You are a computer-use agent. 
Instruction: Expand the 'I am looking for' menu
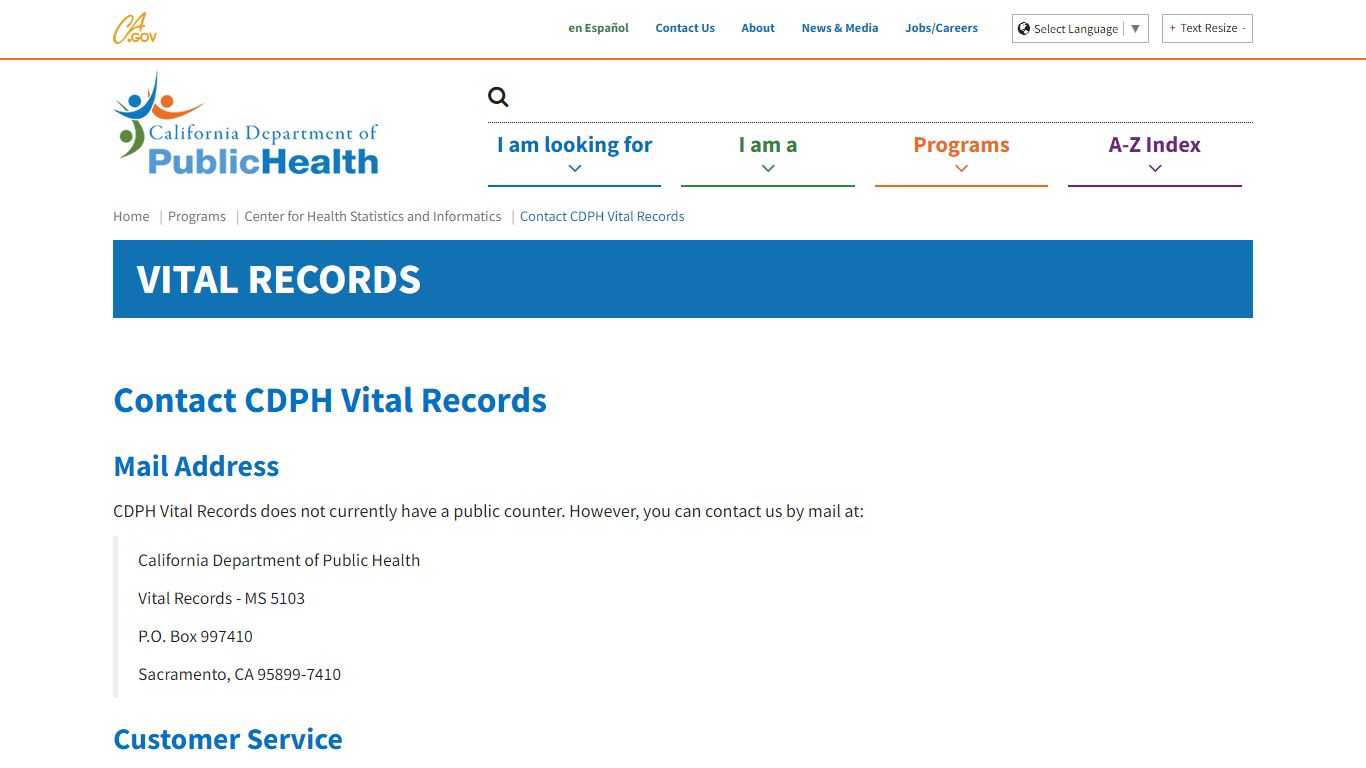[x=574, y=144]
